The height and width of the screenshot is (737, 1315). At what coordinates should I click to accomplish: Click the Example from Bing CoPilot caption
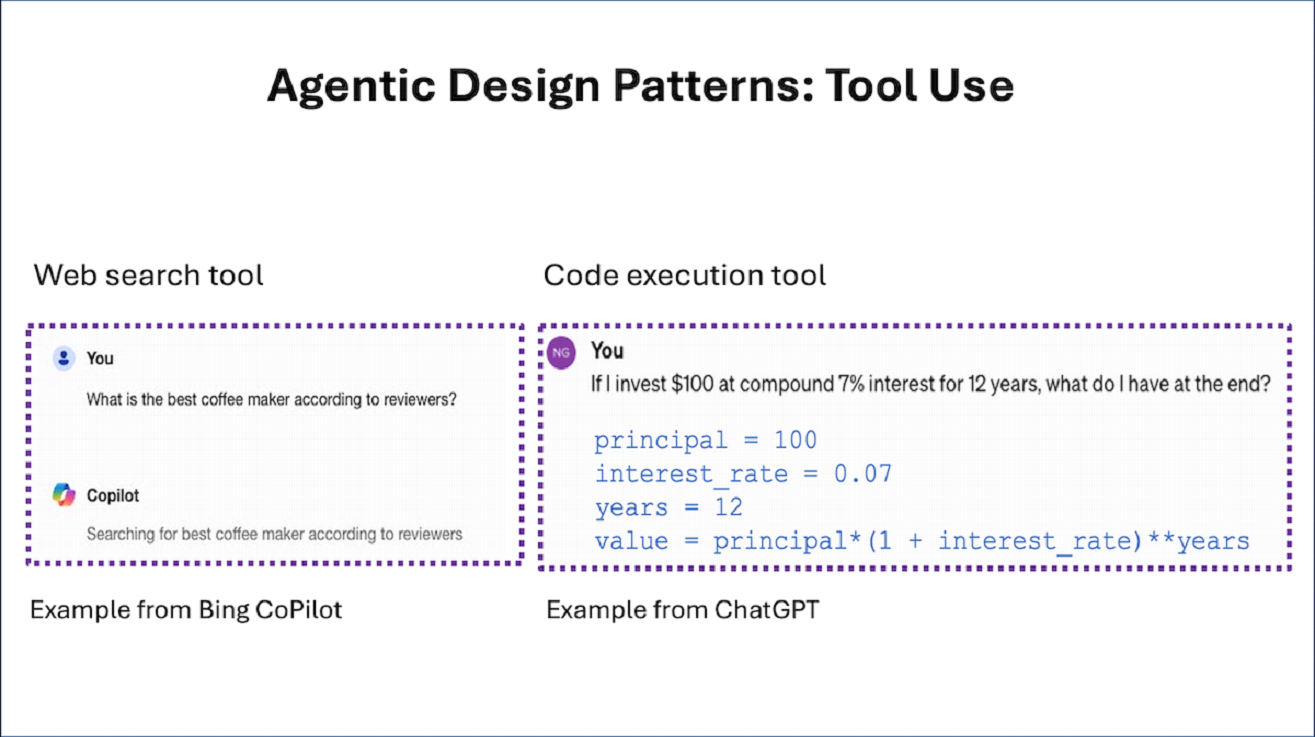pos(186,609)
